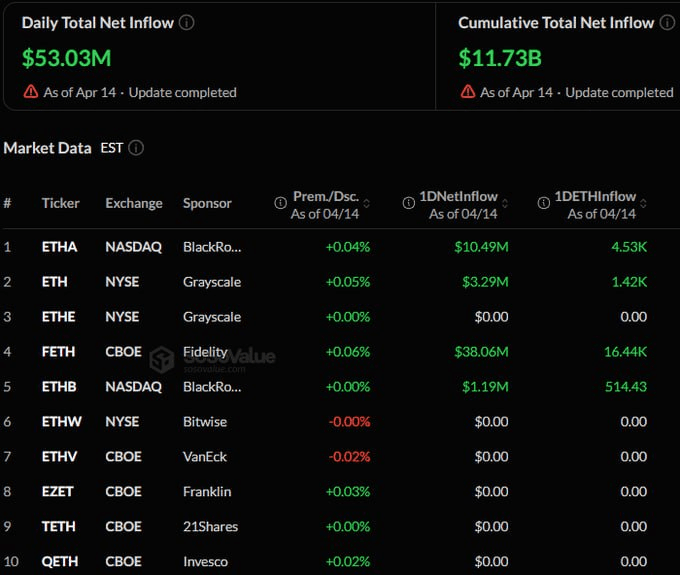
Task: Click info icon left of 1DNetInflow header
Action: (409, 203)
